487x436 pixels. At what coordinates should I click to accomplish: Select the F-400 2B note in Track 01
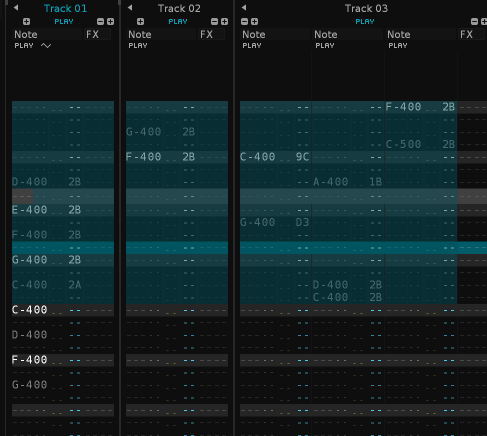pos(46,235)
